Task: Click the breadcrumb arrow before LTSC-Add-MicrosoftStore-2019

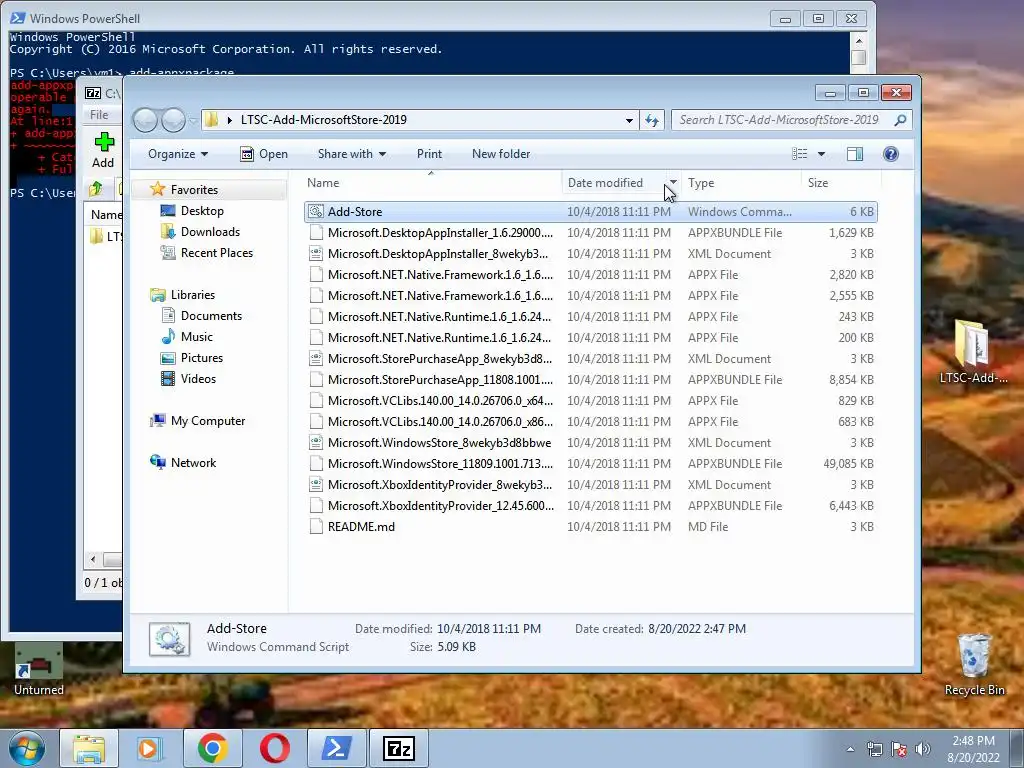Action: 229,120
